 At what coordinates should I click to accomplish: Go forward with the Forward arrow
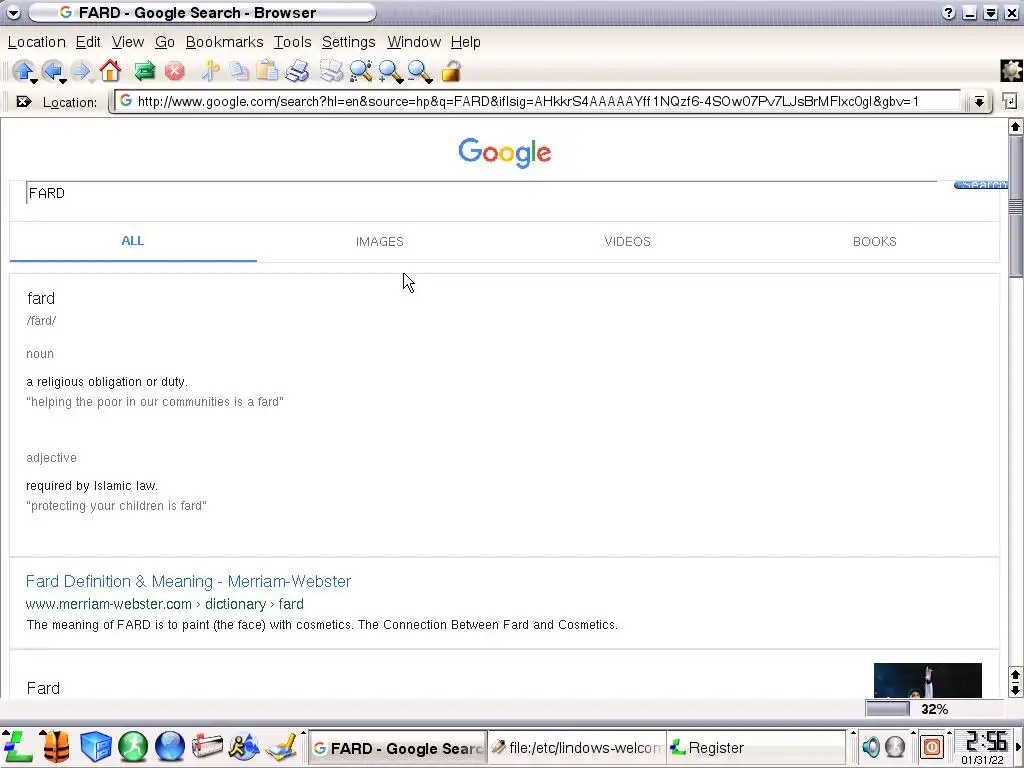click(81, 70)
